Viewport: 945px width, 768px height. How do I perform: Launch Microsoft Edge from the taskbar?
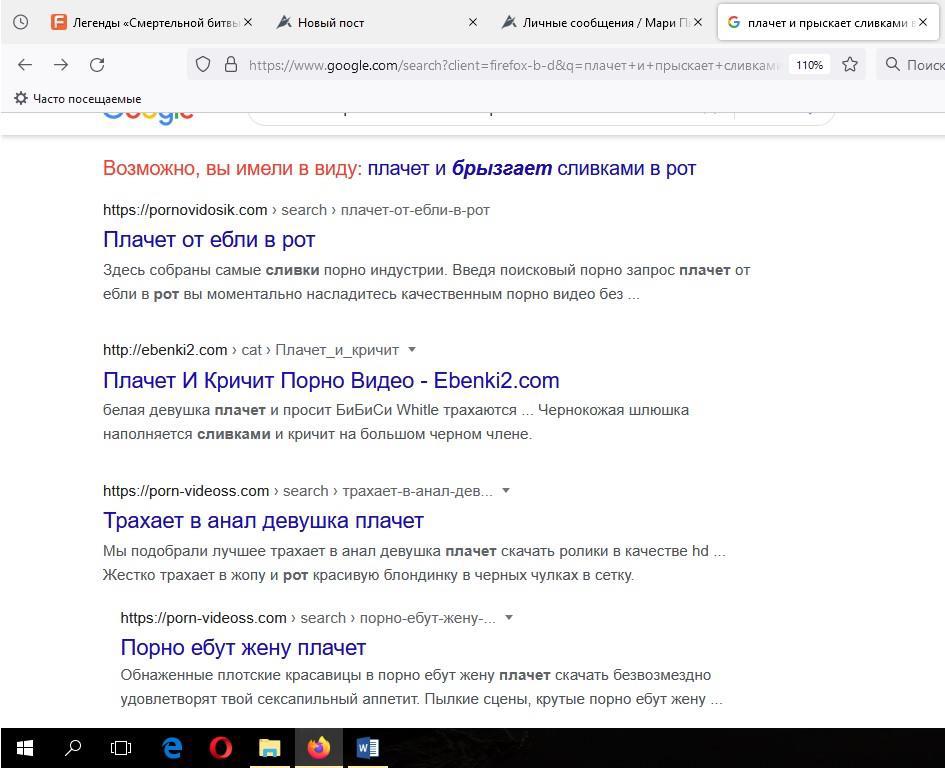point(173,748)
